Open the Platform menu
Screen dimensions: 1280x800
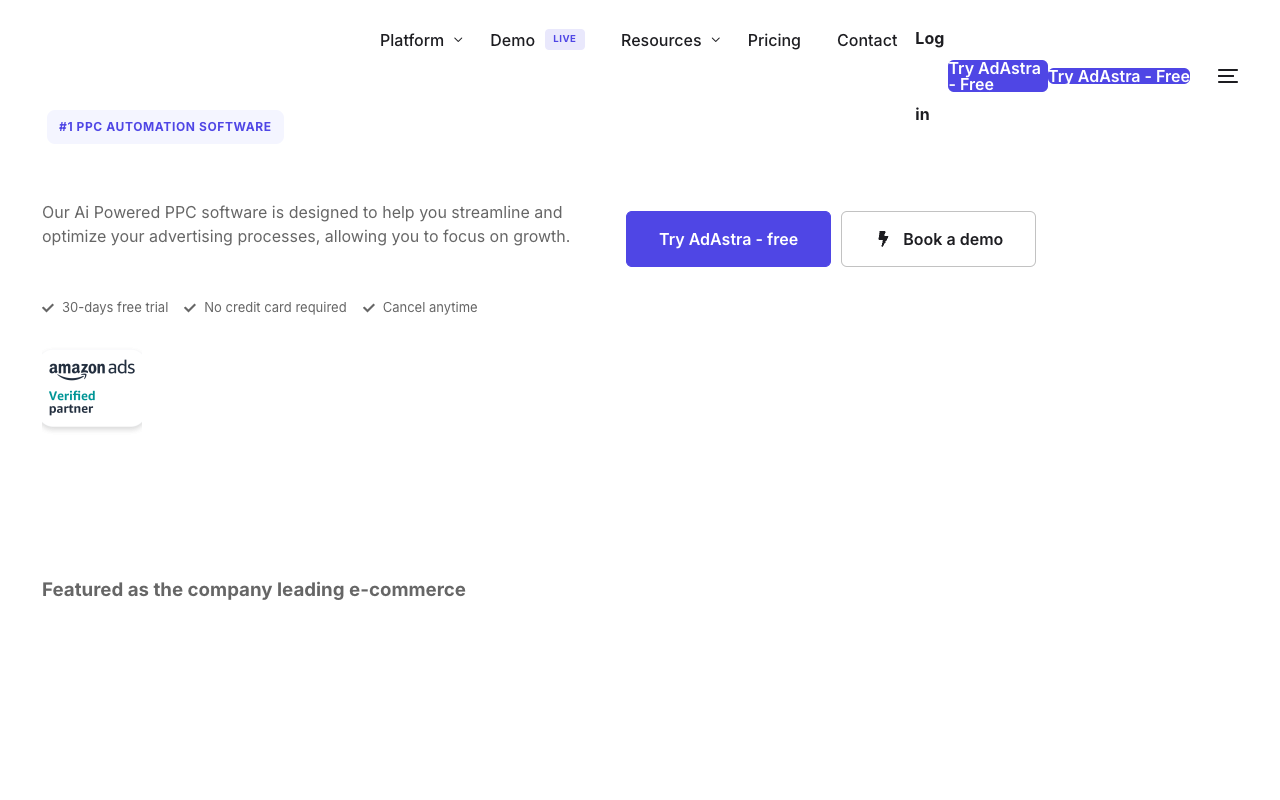pos(412,40)
